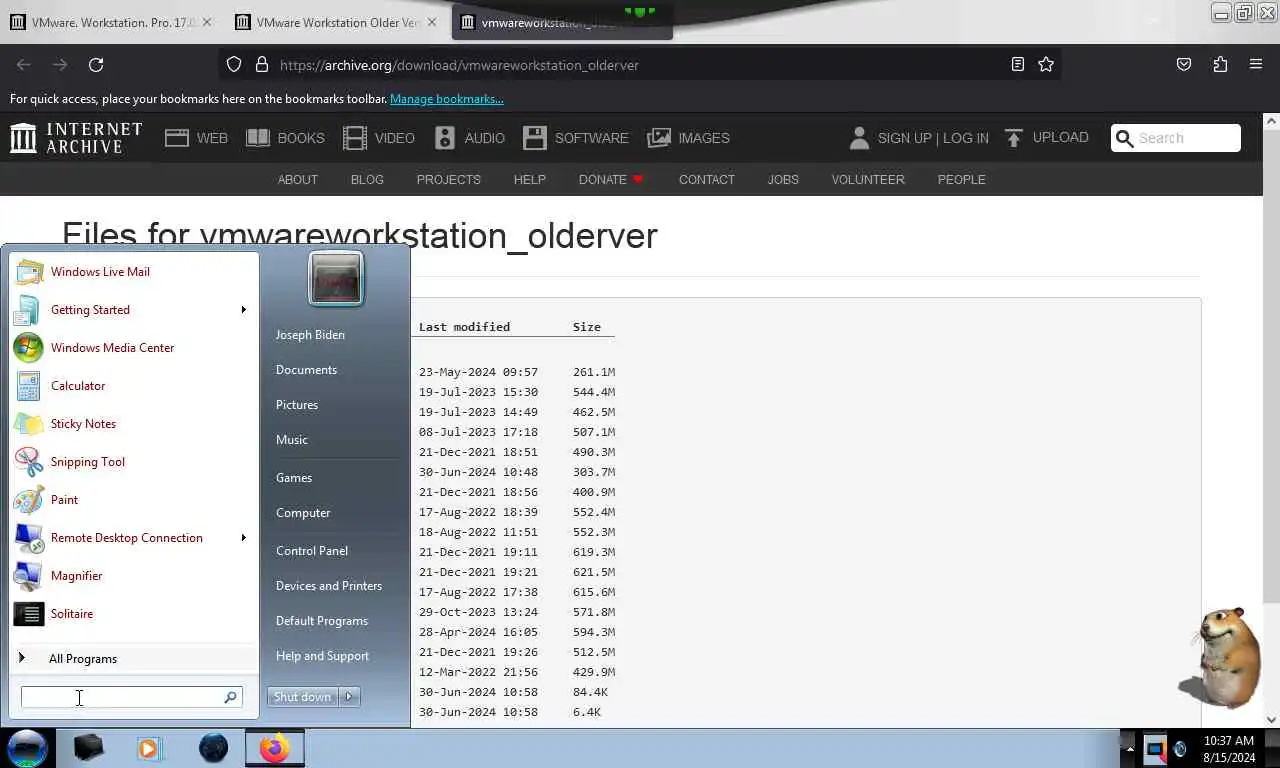The image size is (1280, 768).
Task: Click the user account picture thumbnail
Action: (x=336, y=277)
